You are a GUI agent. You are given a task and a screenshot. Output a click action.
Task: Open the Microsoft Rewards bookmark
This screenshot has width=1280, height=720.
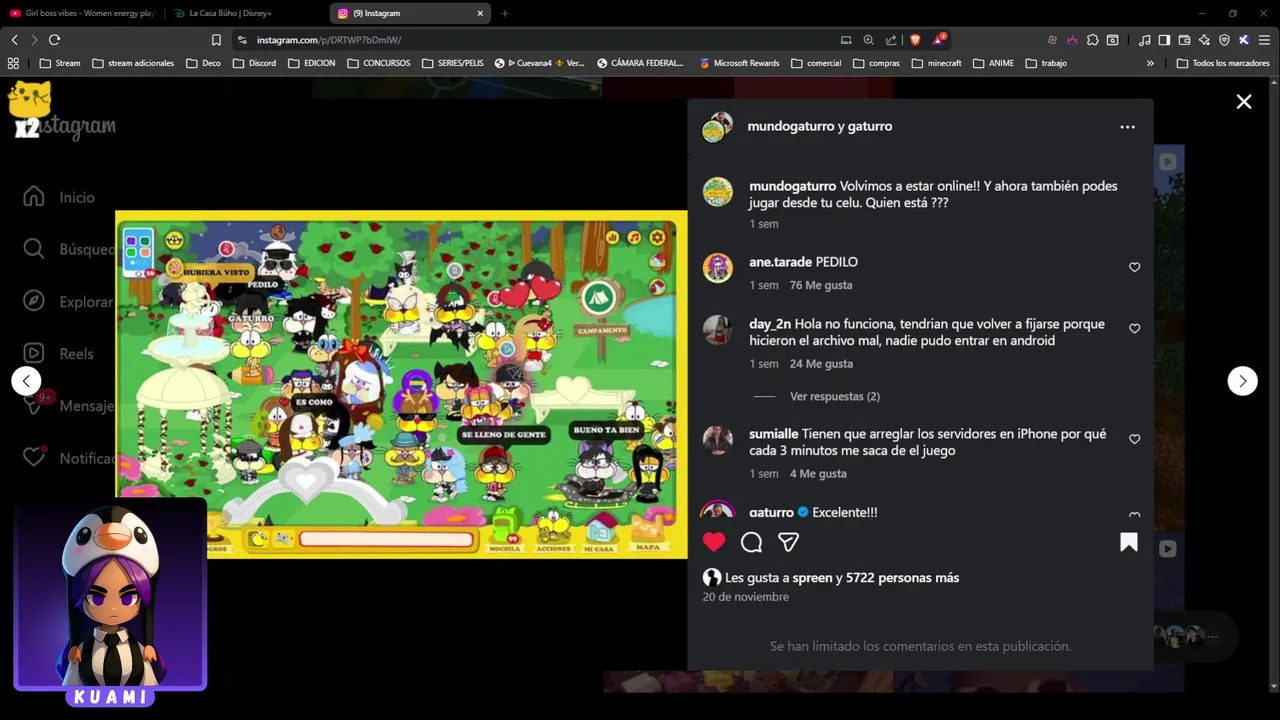(739, 63)
